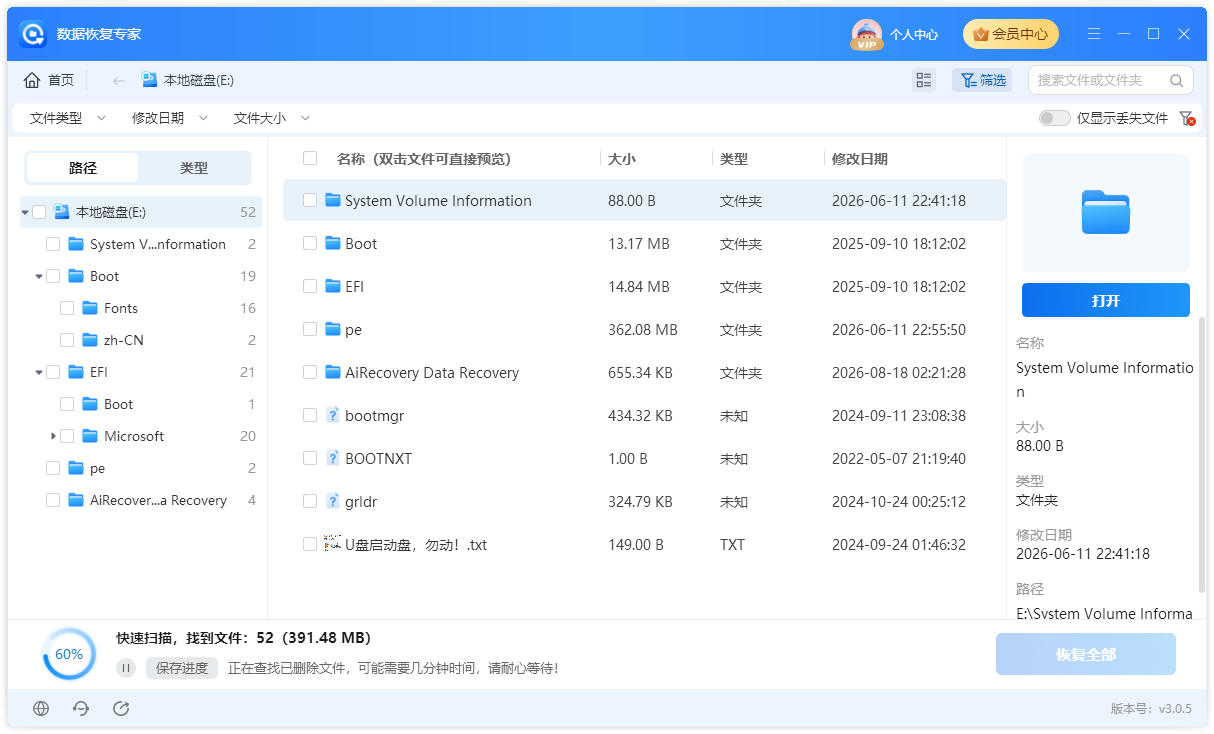The width and height of the screenshot is (1214, 734).
Task: Go to the home icon
Action: pos(32,80)
